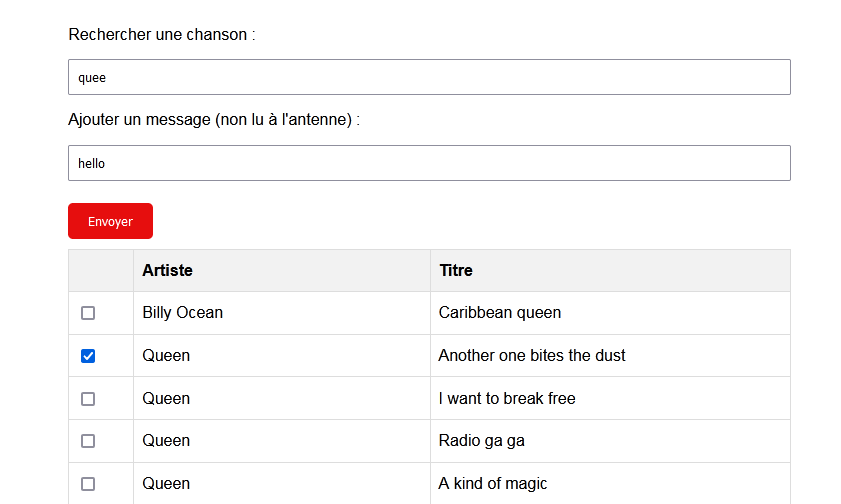
Task: Tick the checkbox for Caribbean queen
Action: point(88,313)
